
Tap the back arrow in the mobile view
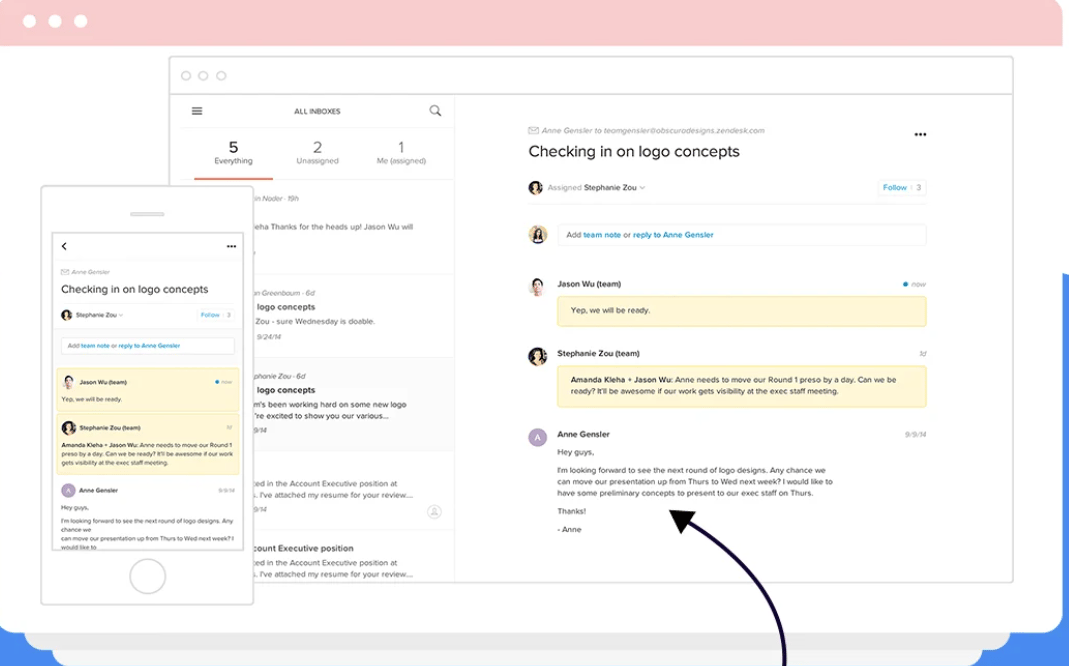[x=64, y=246]
